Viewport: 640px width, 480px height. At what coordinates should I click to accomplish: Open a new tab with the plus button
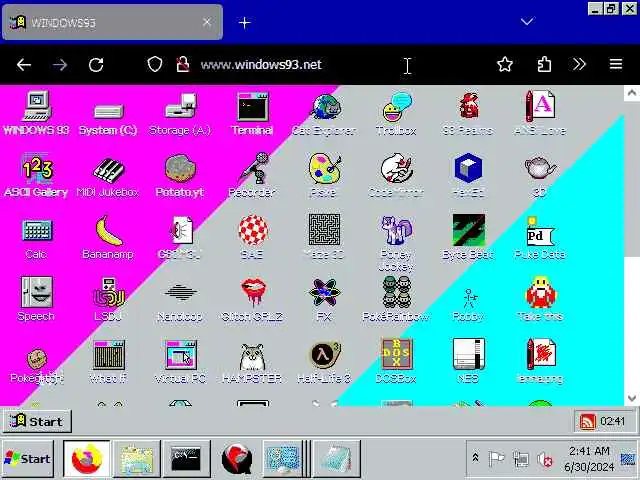pos(244,23)
